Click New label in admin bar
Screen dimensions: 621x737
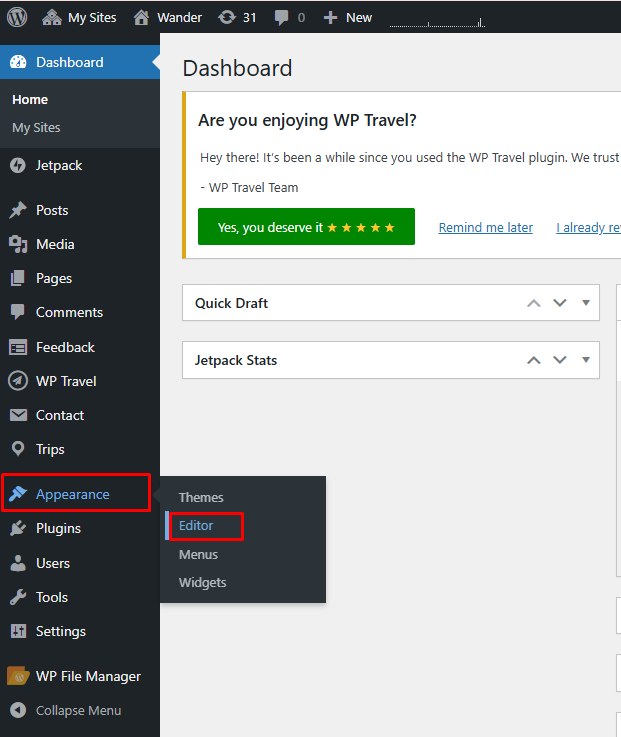click(x=359, y=18)
